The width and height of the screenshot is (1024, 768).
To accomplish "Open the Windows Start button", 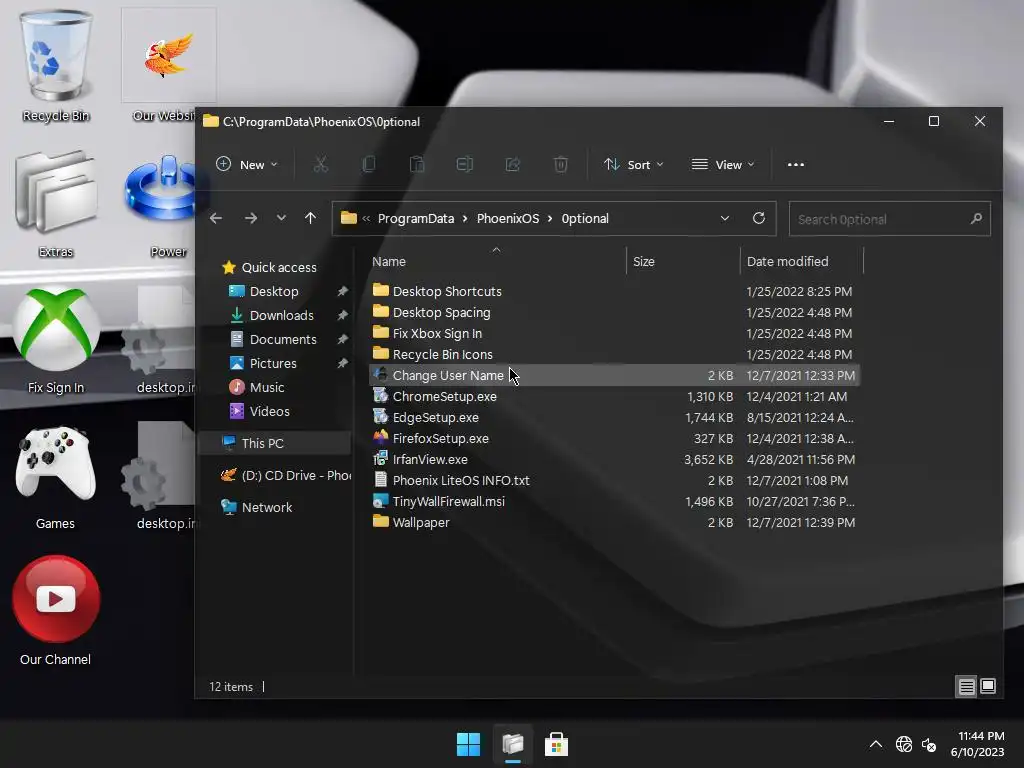I will pyautogui.click(x=468, y=744).
